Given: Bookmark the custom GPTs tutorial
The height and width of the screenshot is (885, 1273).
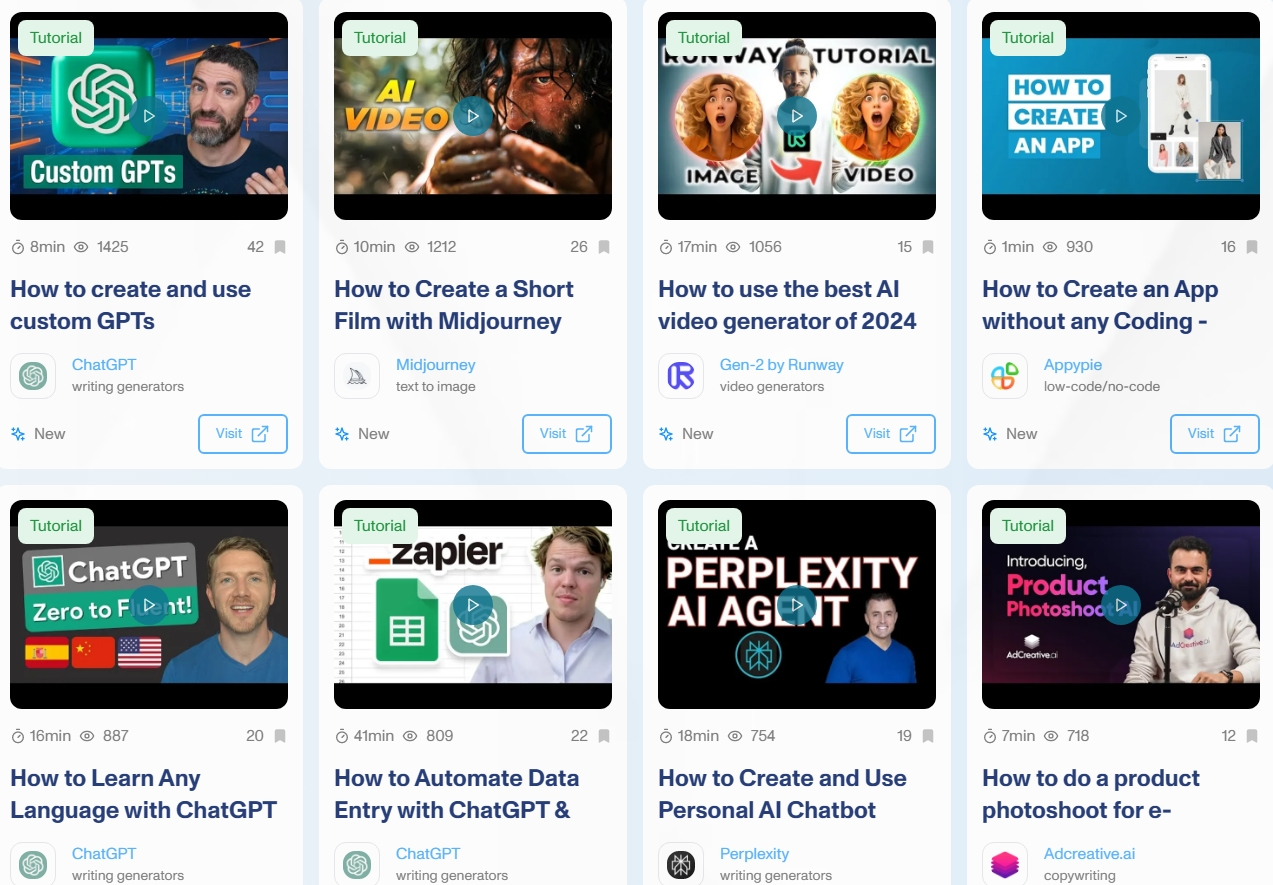Looking at the screenshot, I should click(280, 247).
